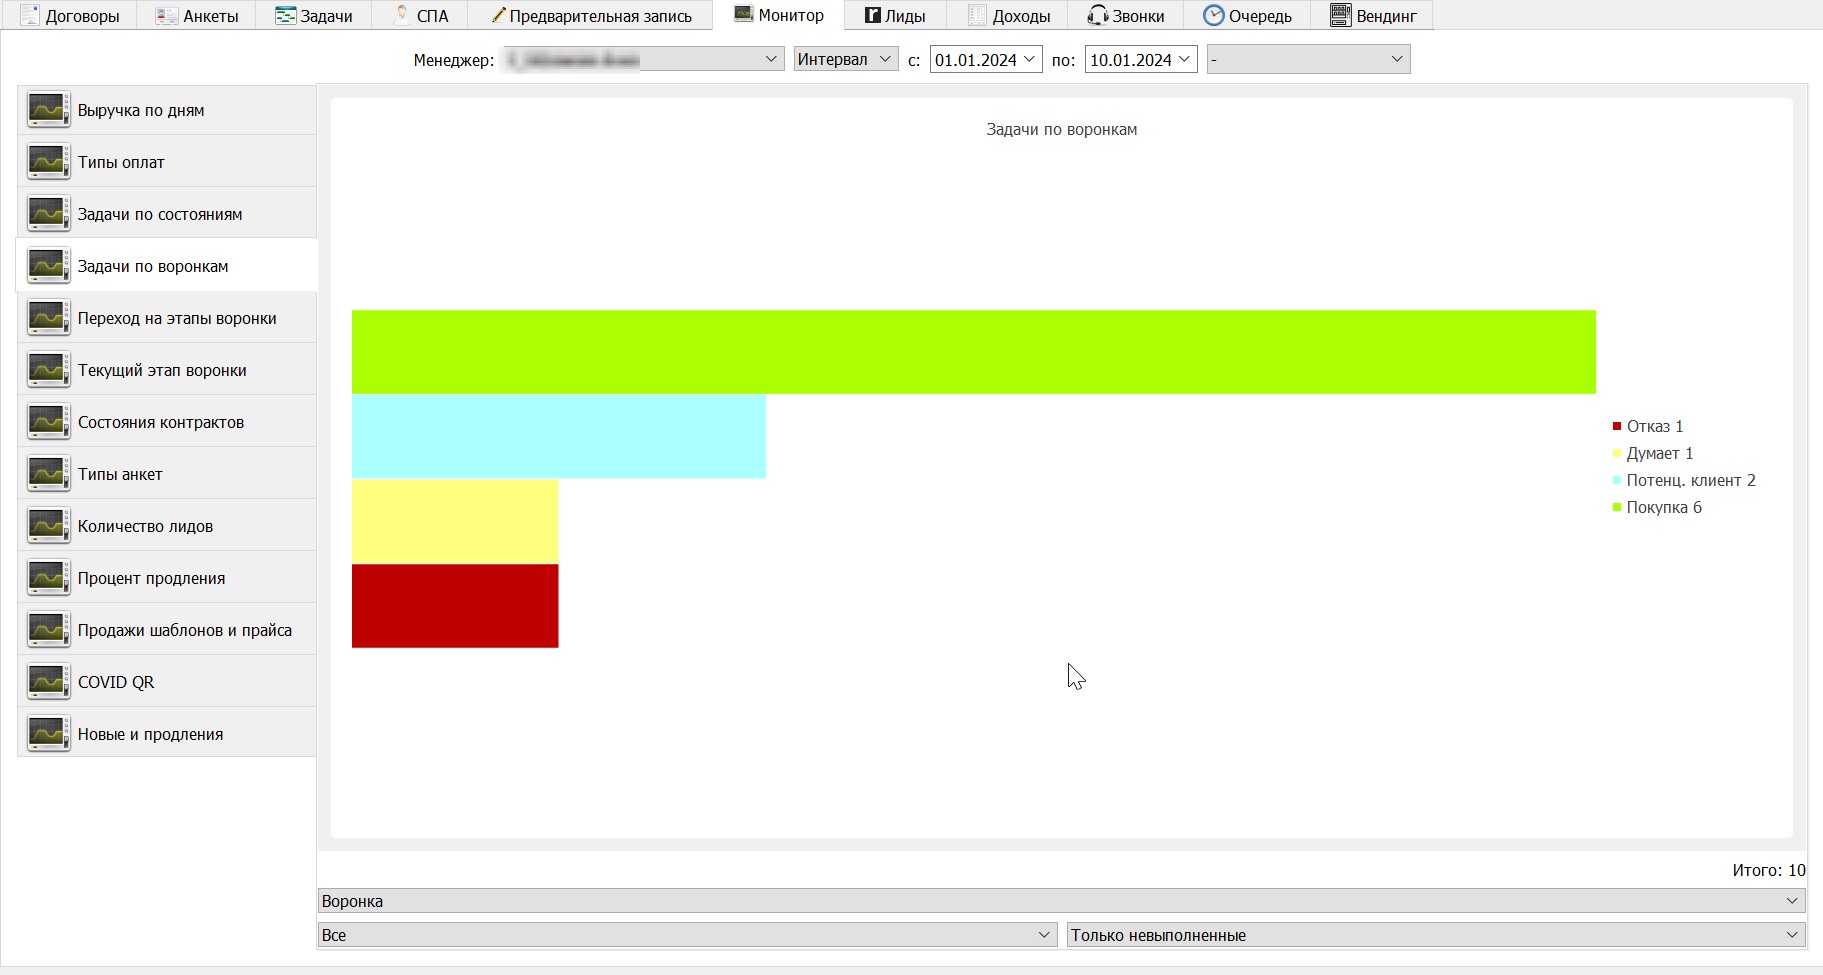This screenshot has height=975, width=1823.
Task: Open the Выручка по дням monitor icon
Action: coord(48,110)
